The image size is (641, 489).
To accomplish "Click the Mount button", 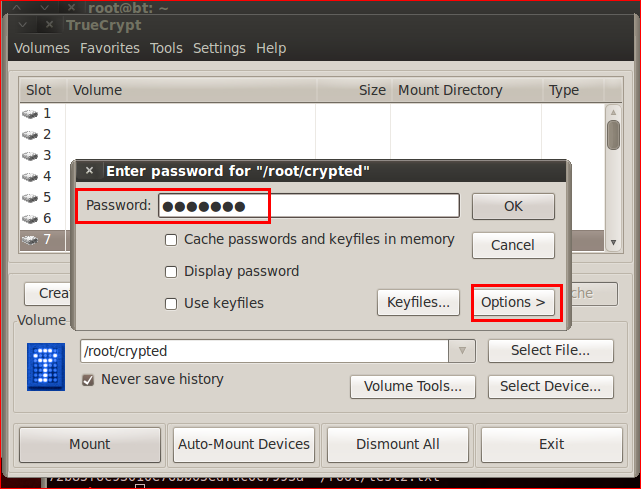I will click(x=90, y=444).
